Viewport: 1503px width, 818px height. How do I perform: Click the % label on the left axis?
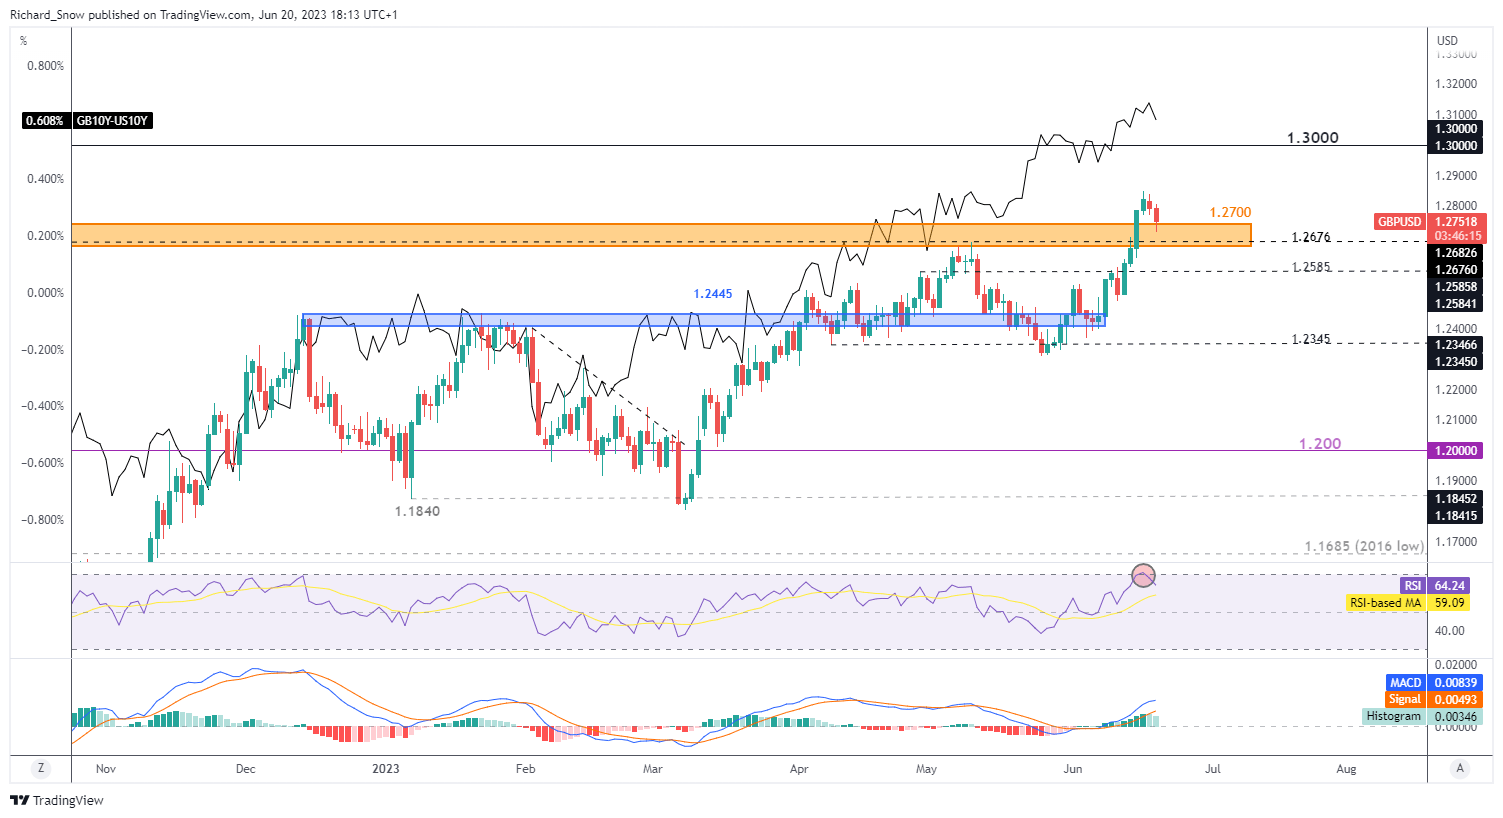coord(24,41)
